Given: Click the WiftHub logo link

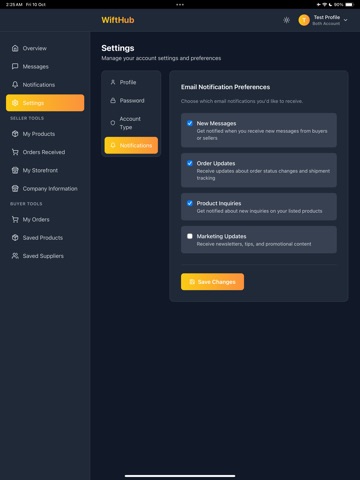Looking at the screenshot, I should coord(118,20).
